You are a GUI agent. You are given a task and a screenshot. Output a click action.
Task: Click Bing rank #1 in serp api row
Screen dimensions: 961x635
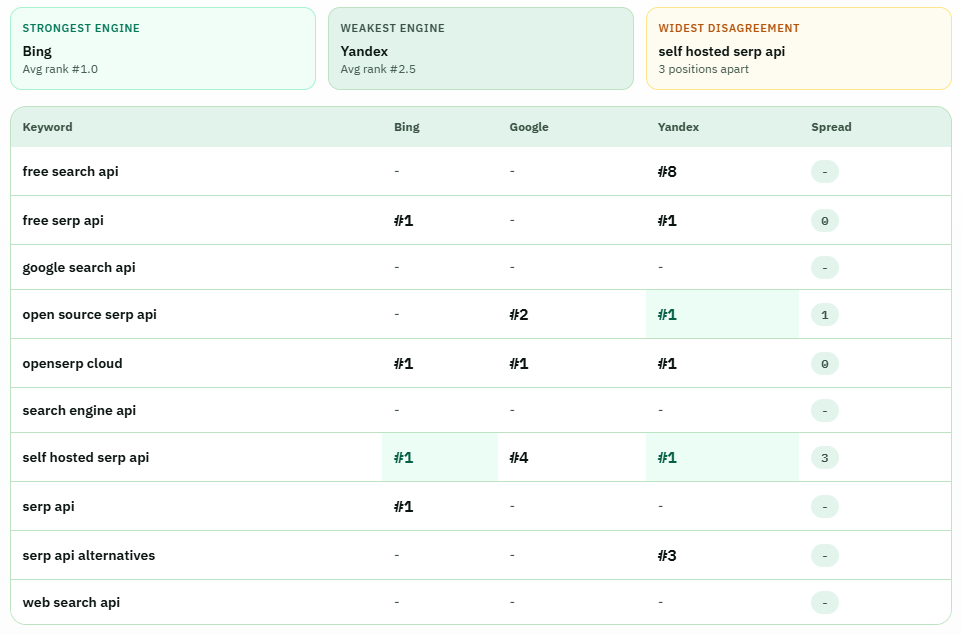tap(403, 506)
